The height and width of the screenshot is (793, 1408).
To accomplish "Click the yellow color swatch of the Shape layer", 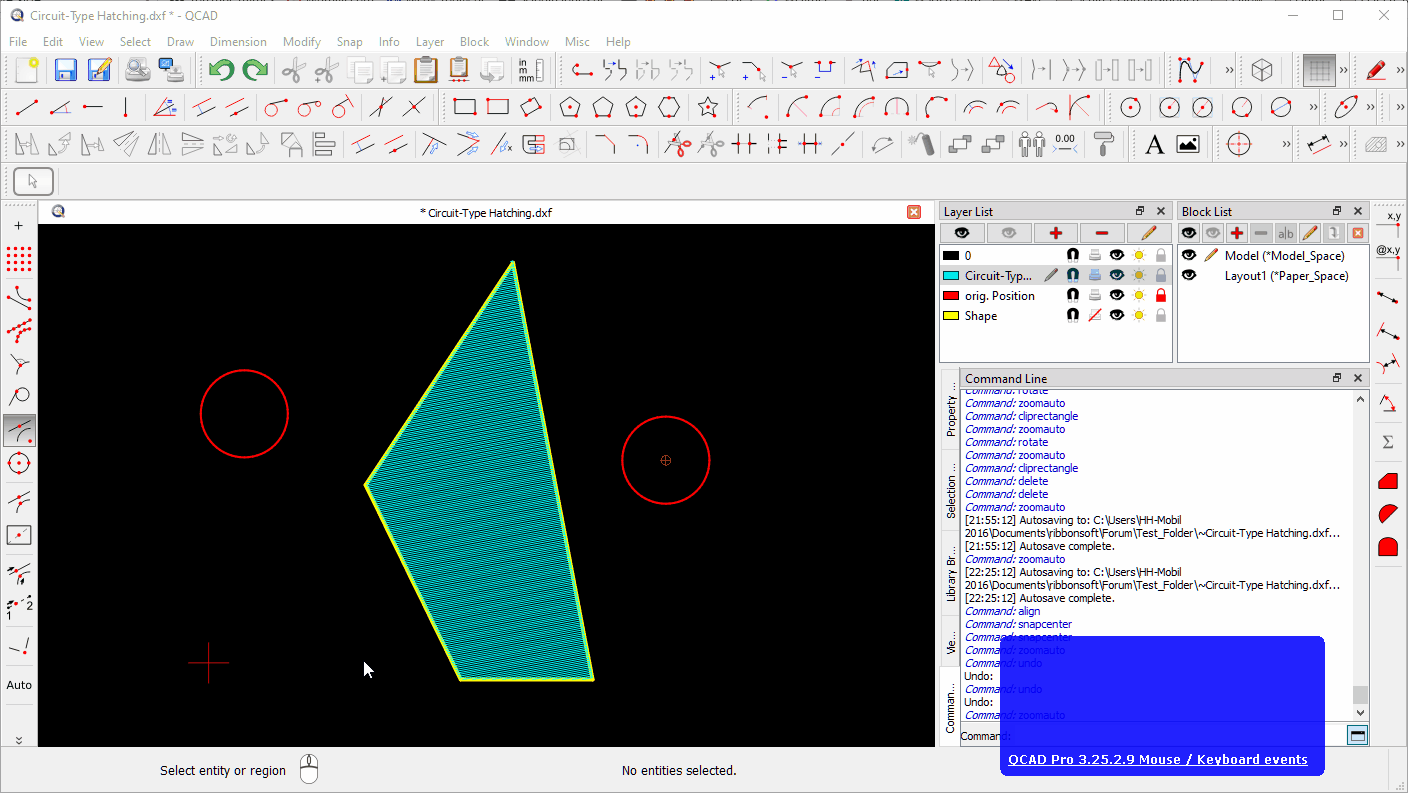I will pos(950,315).
